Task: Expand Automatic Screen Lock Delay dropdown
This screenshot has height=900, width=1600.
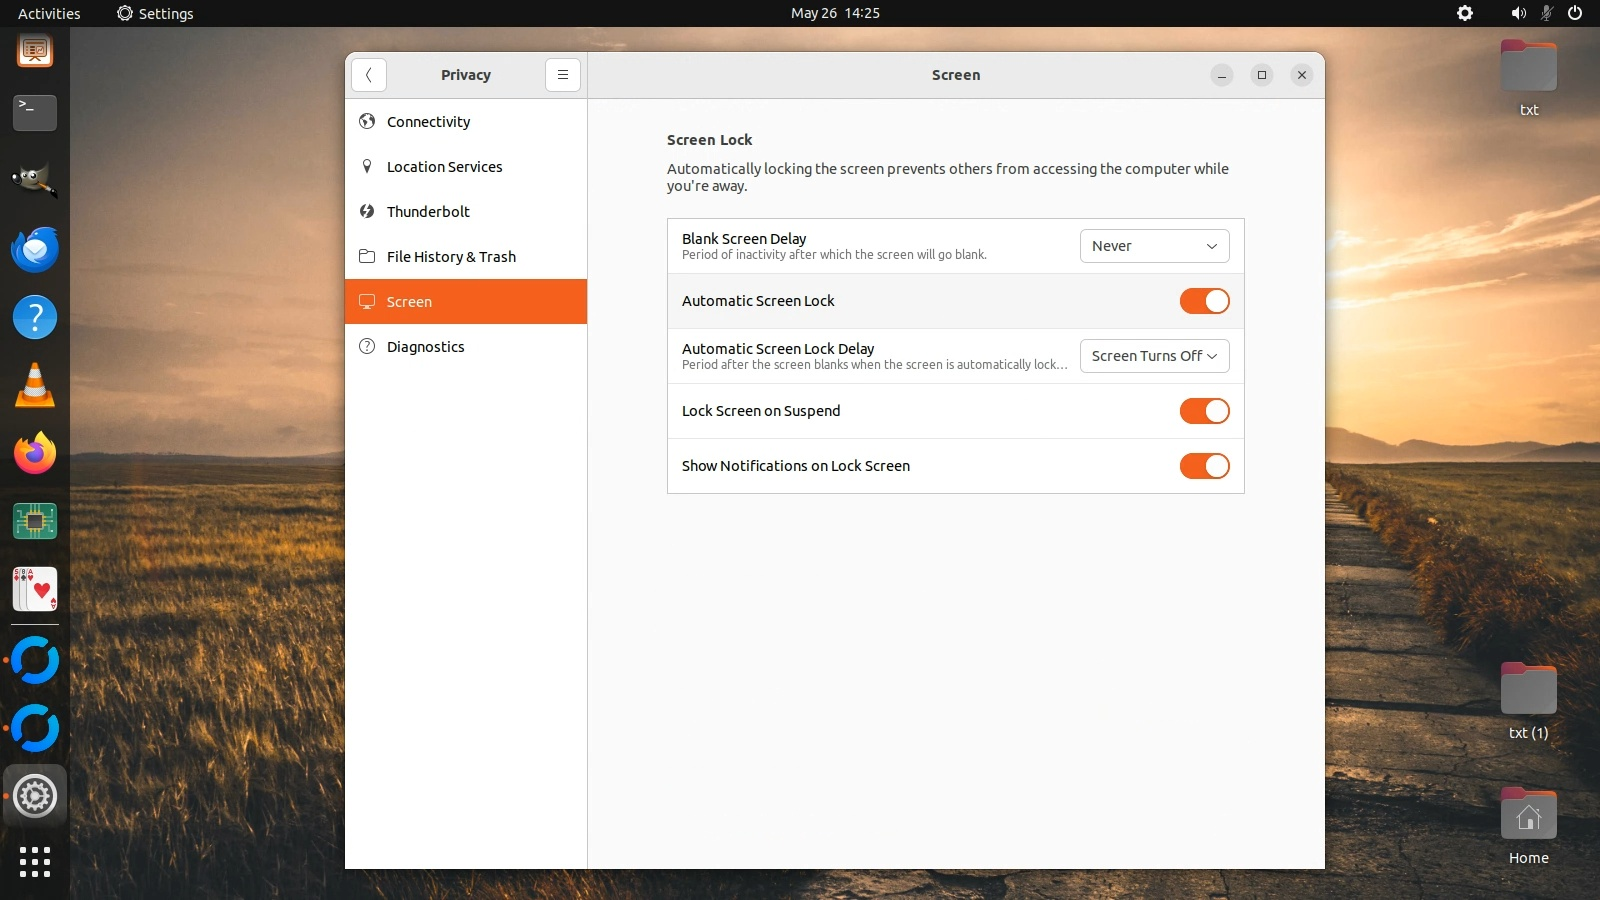Action: point(1154,356)
